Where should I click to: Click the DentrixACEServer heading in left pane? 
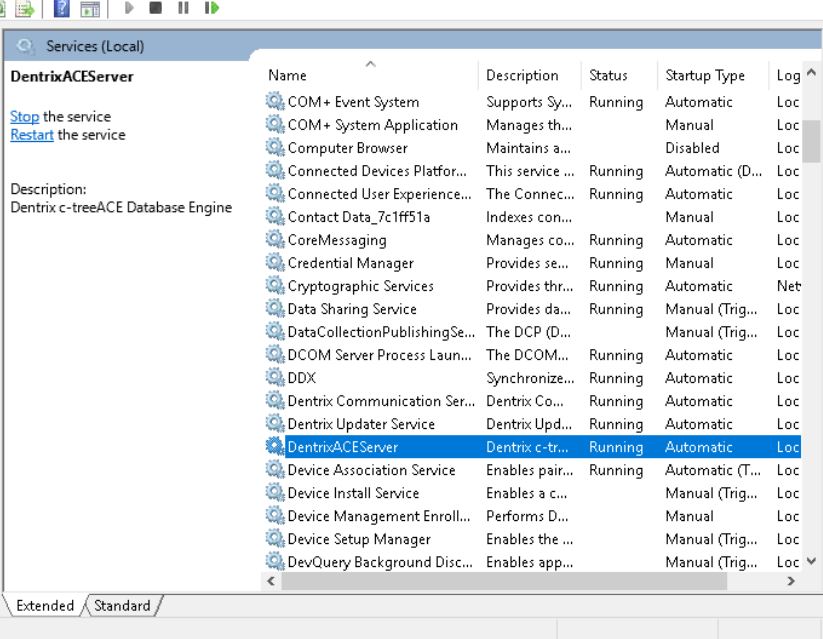[x=72, y=77]
